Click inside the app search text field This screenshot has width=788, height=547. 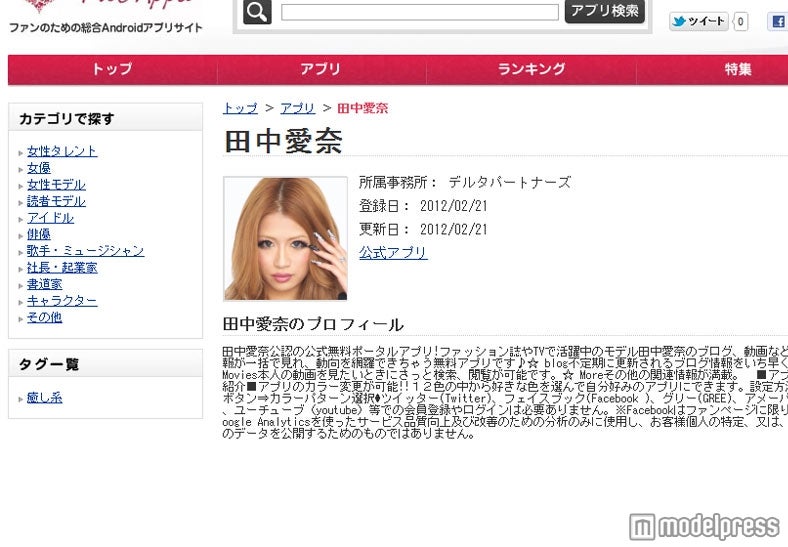419,13
